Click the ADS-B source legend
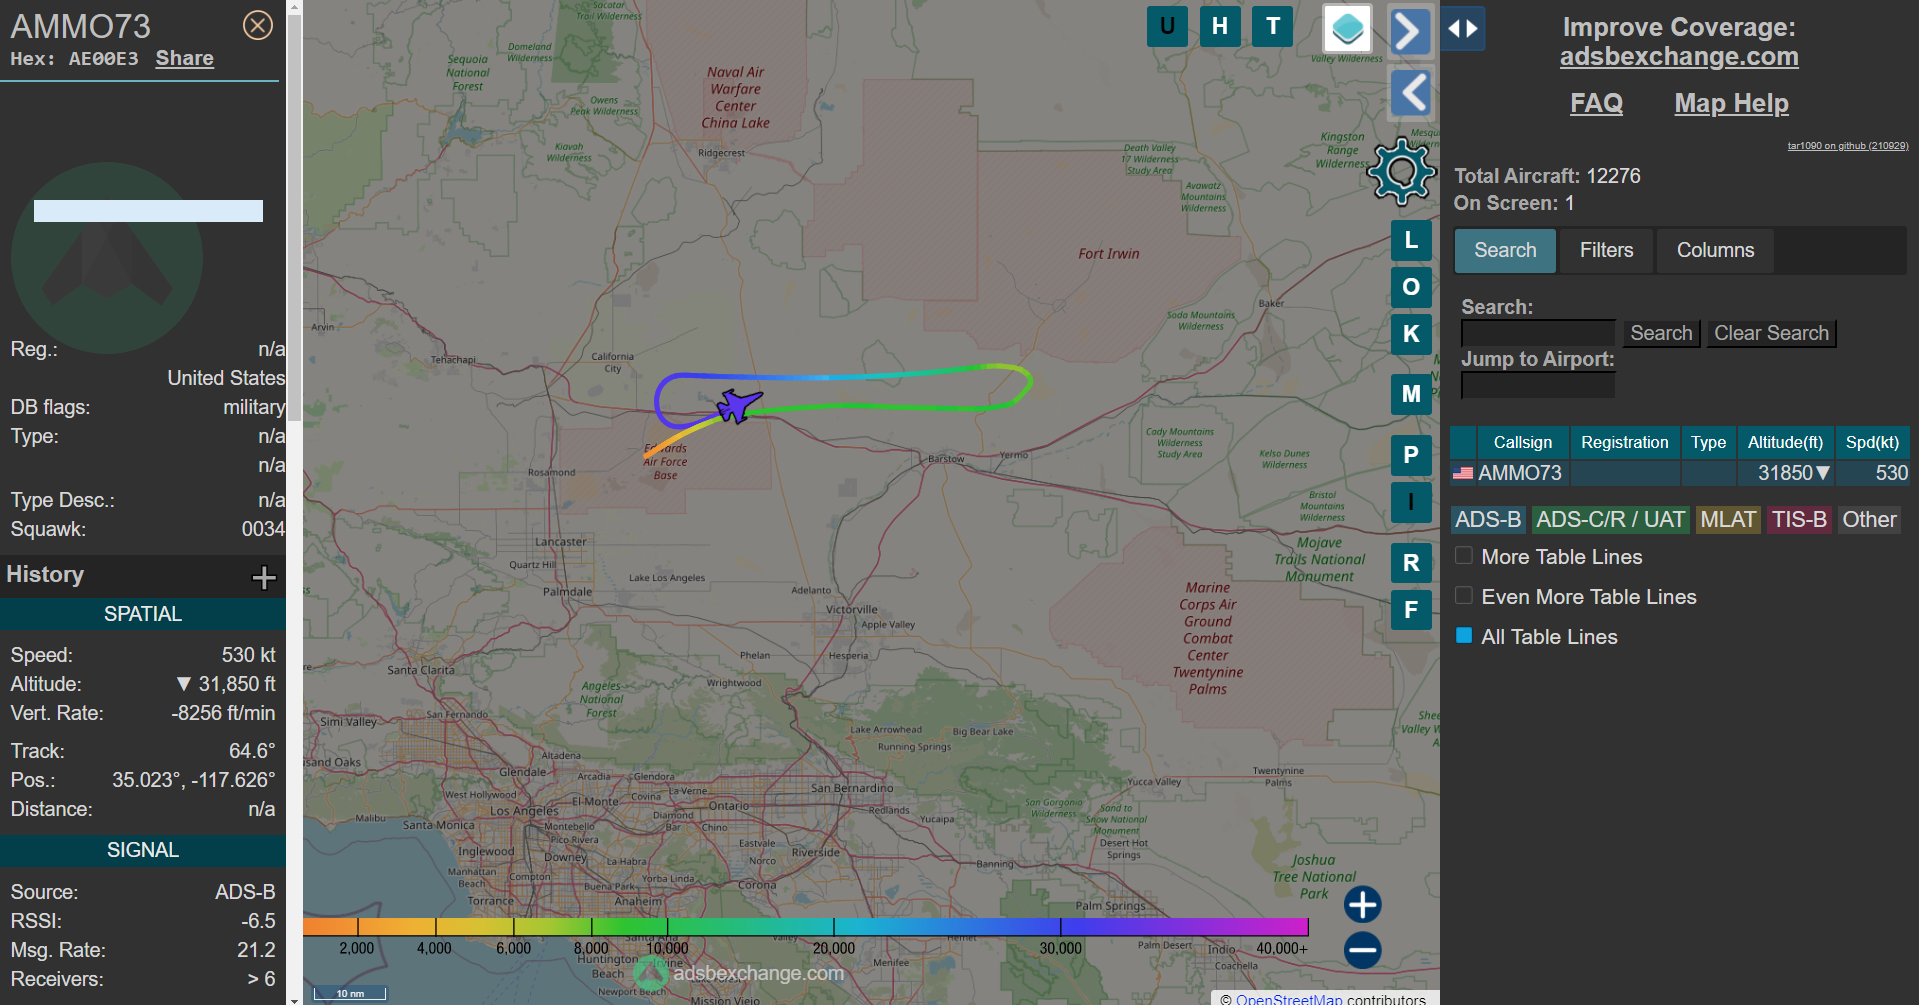This screenshot has width=1919, height=1005. (1488, 520)
